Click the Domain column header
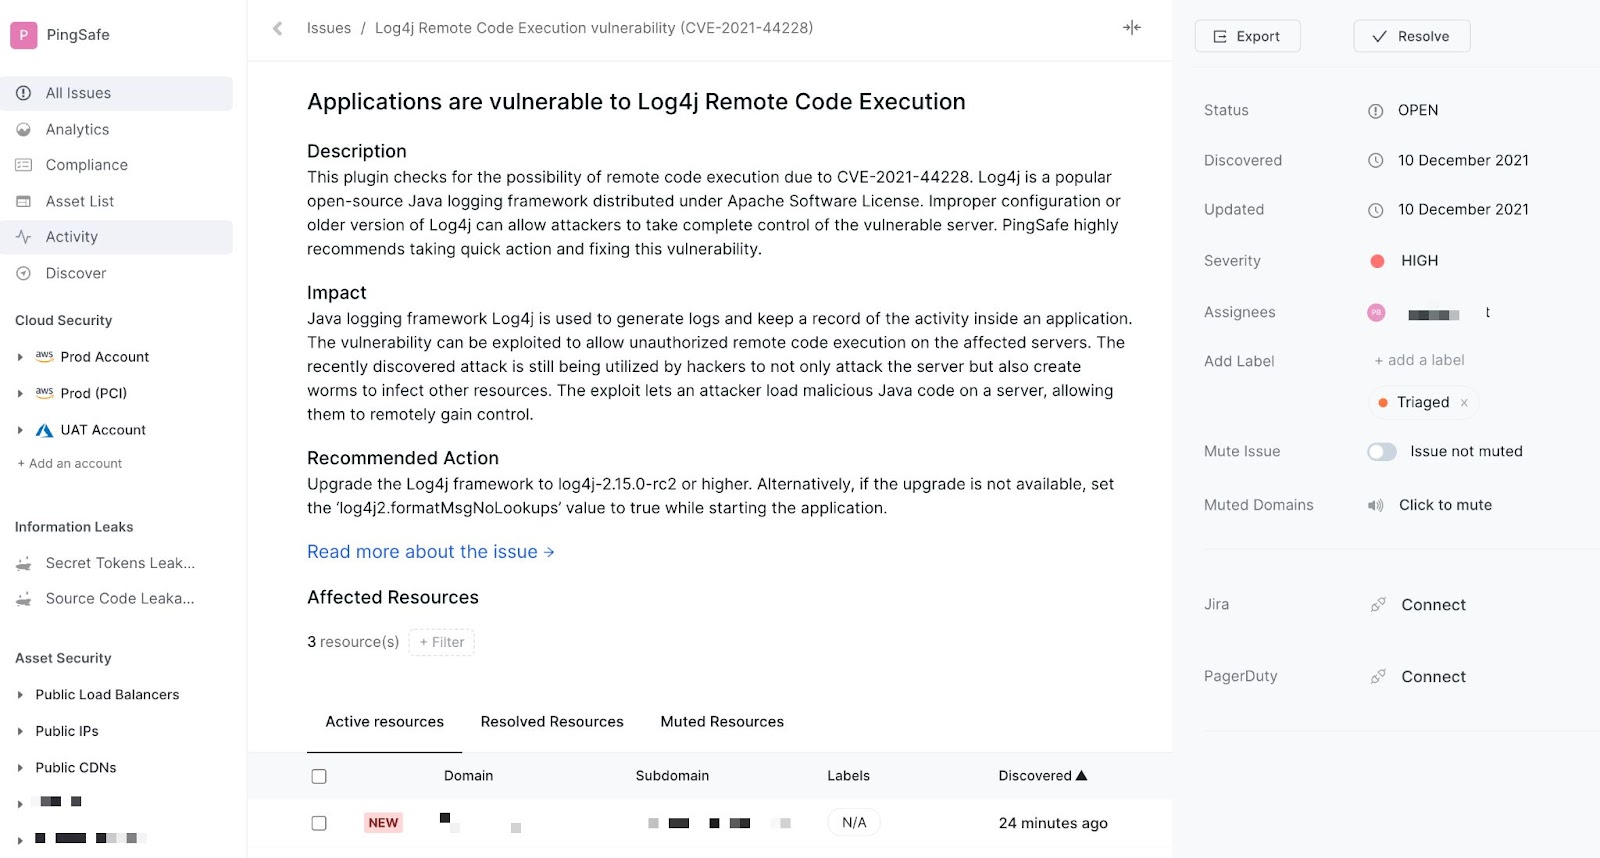The image size is (1600, 858). (468, 776)
